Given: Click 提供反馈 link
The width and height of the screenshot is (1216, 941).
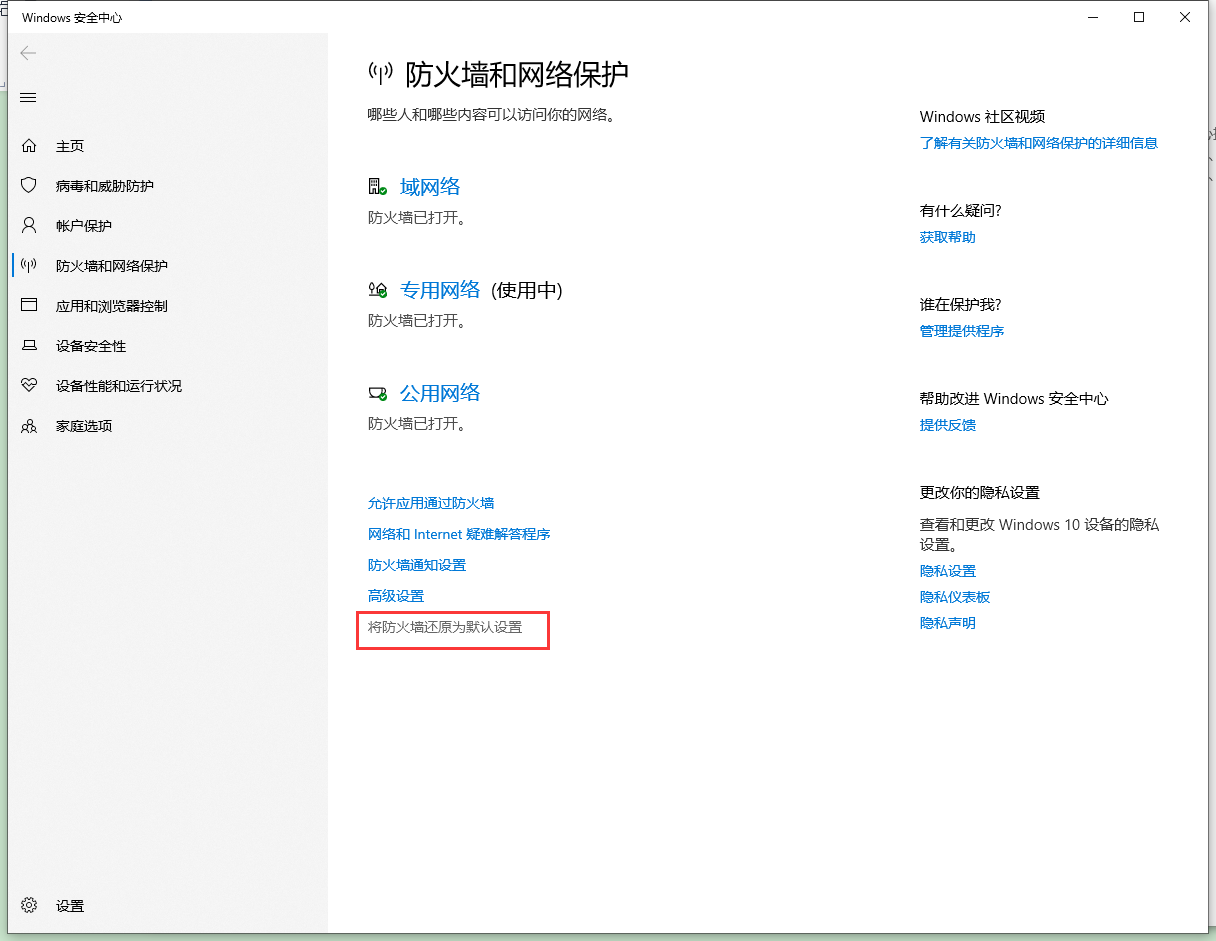Looking at the screenshot, I should click(x=948, y=425).
